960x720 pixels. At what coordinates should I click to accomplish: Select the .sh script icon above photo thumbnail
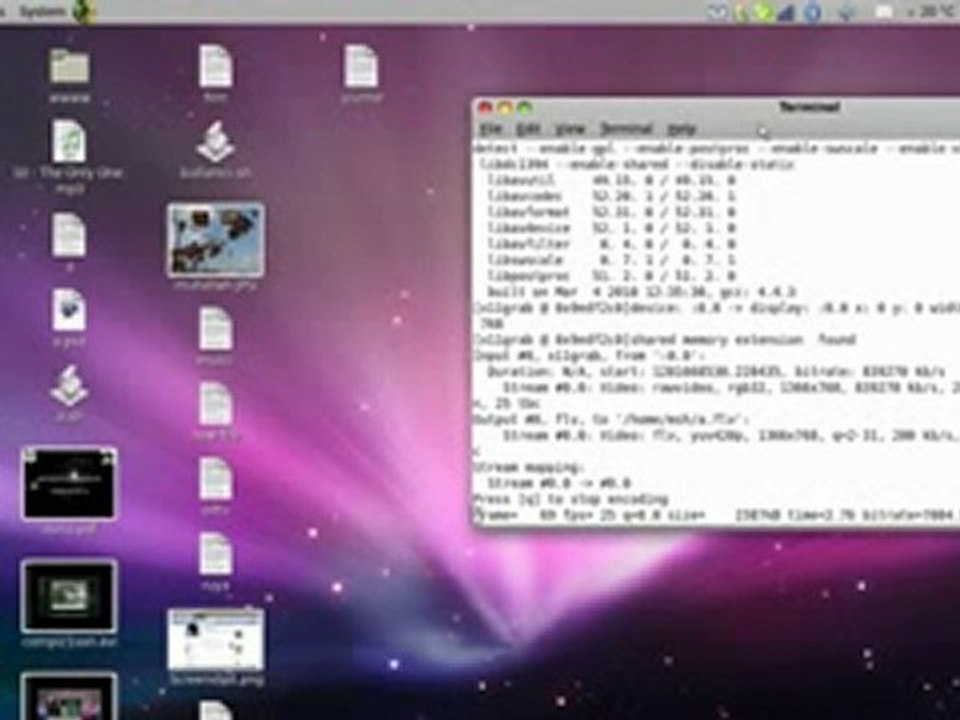pos(216,142)
